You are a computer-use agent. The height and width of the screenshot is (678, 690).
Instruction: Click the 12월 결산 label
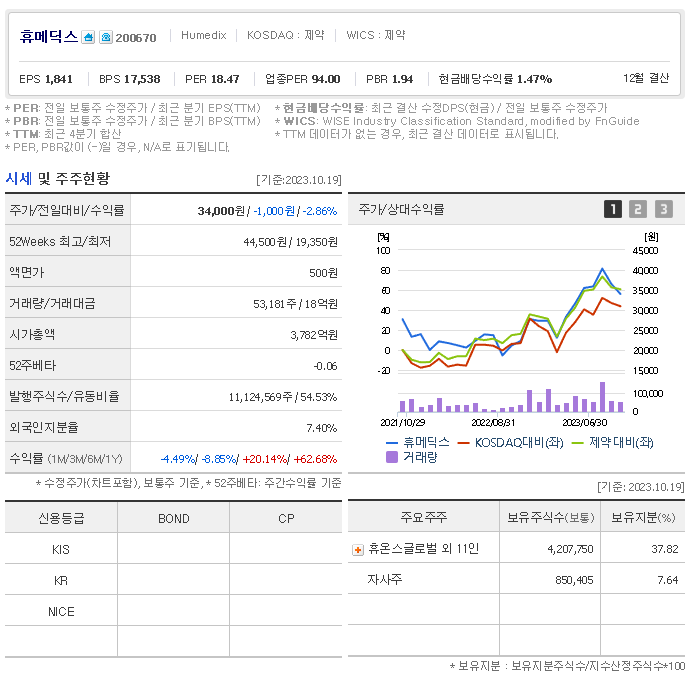pos(646,78)
